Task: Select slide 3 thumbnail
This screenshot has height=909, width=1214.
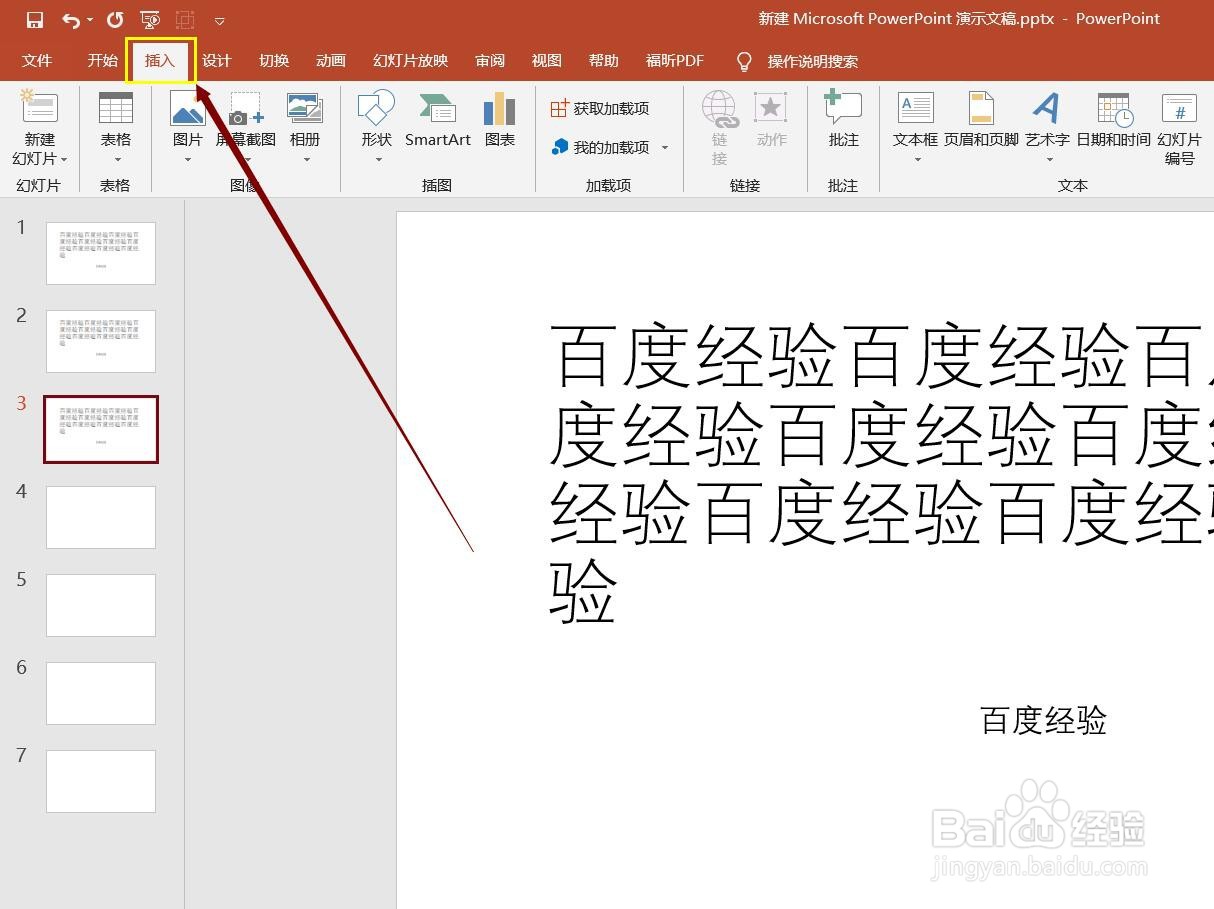Action: pos(101,429)
